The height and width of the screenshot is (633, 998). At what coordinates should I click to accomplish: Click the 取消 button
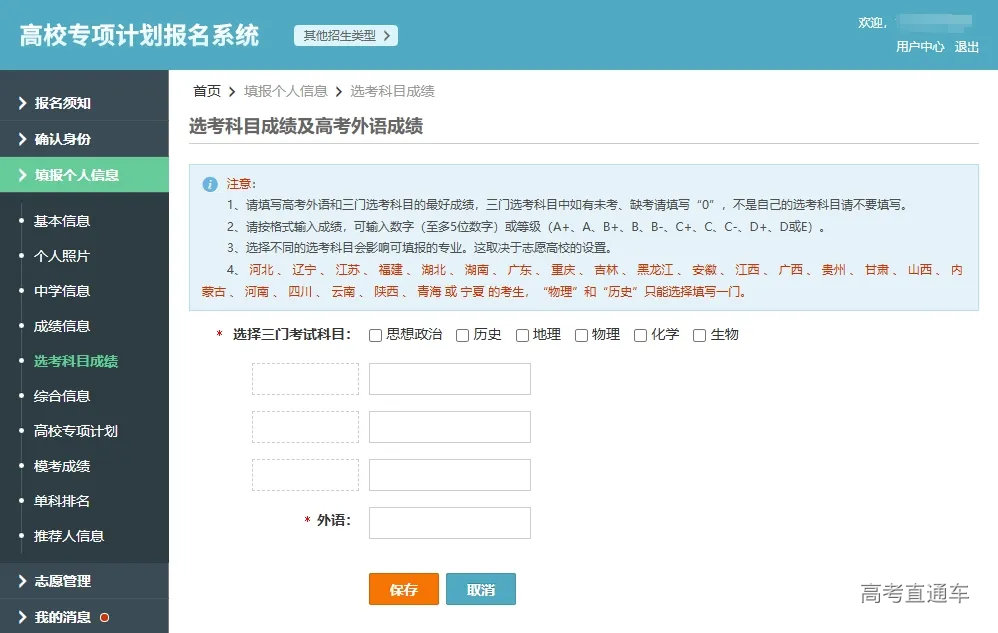pos(481,590)
